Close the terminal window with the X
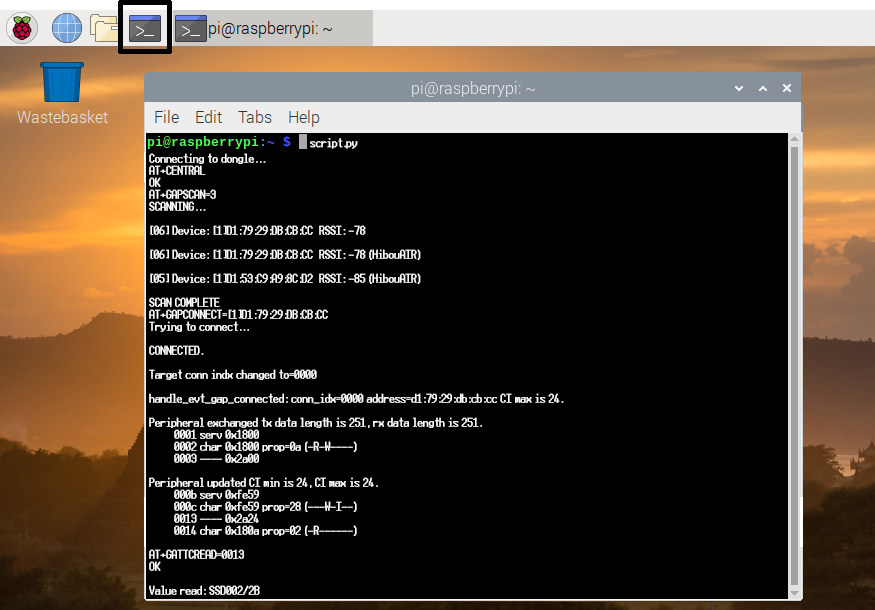This screenshot has height=610, width=875. point(787,88)
